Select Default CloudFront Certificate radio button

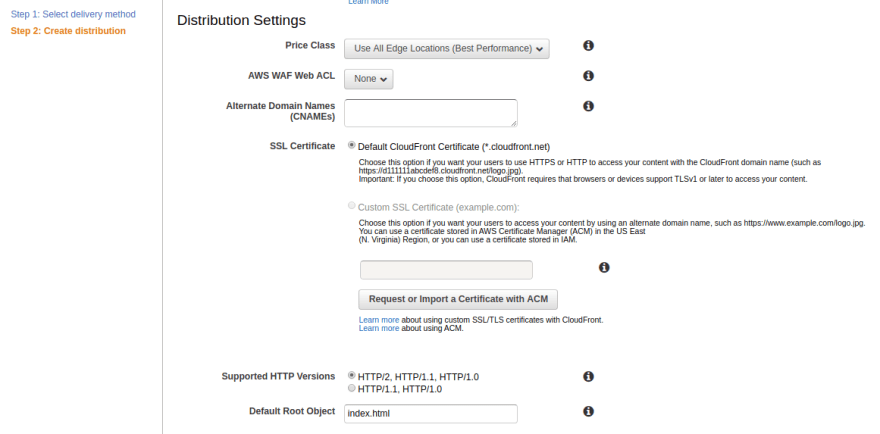point(351,145)
